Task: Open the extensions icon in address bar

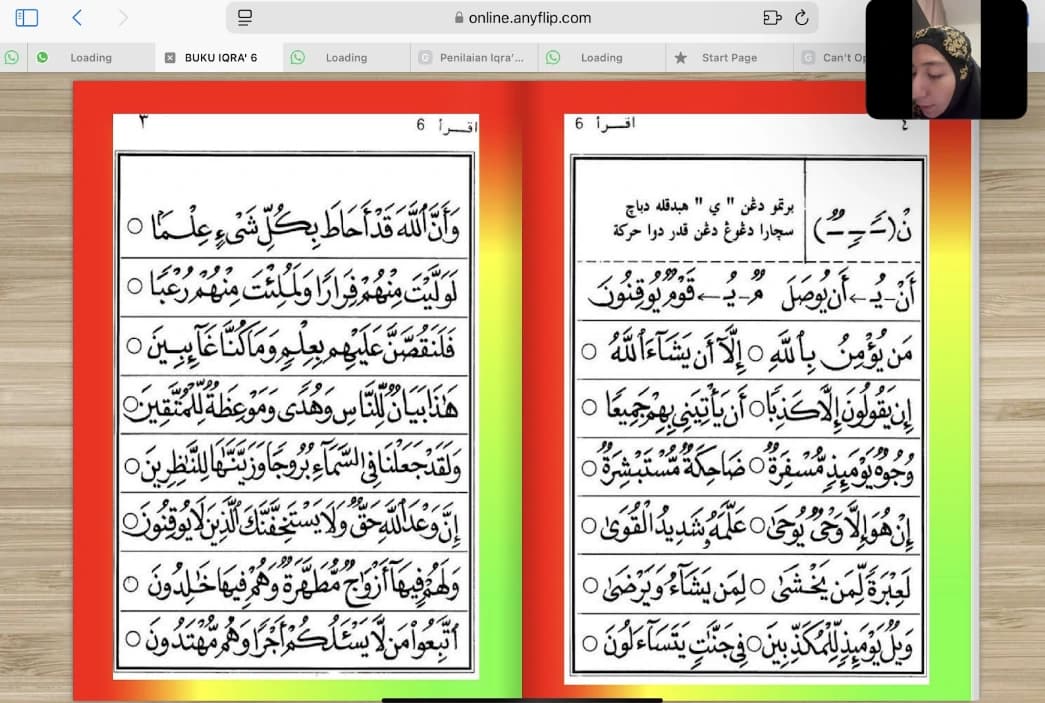Action: click(772, 18)
